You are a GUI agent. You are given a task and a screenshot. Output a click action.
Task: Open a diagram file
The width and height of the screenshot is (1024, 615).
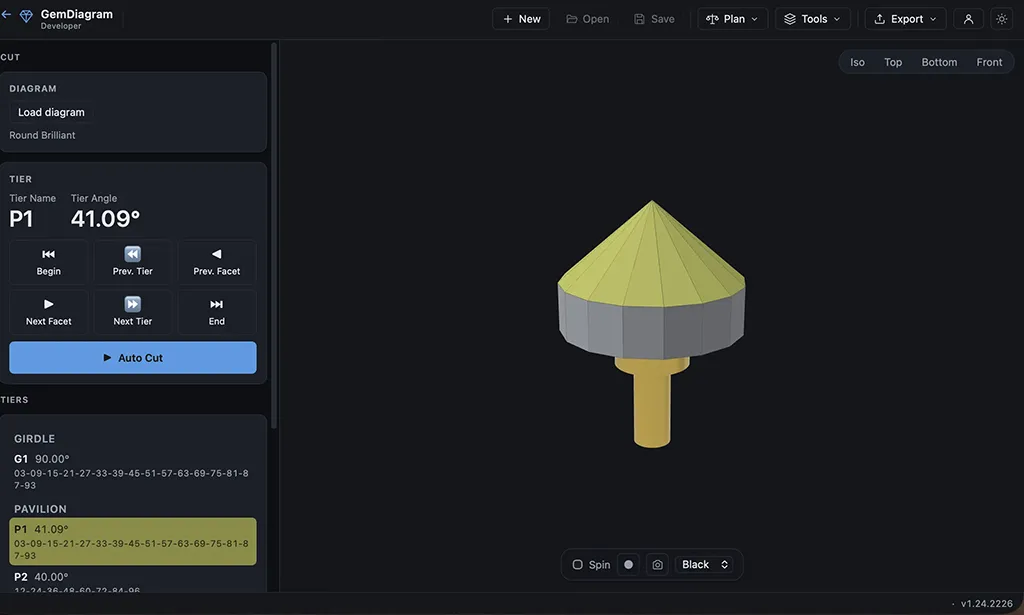587,19
